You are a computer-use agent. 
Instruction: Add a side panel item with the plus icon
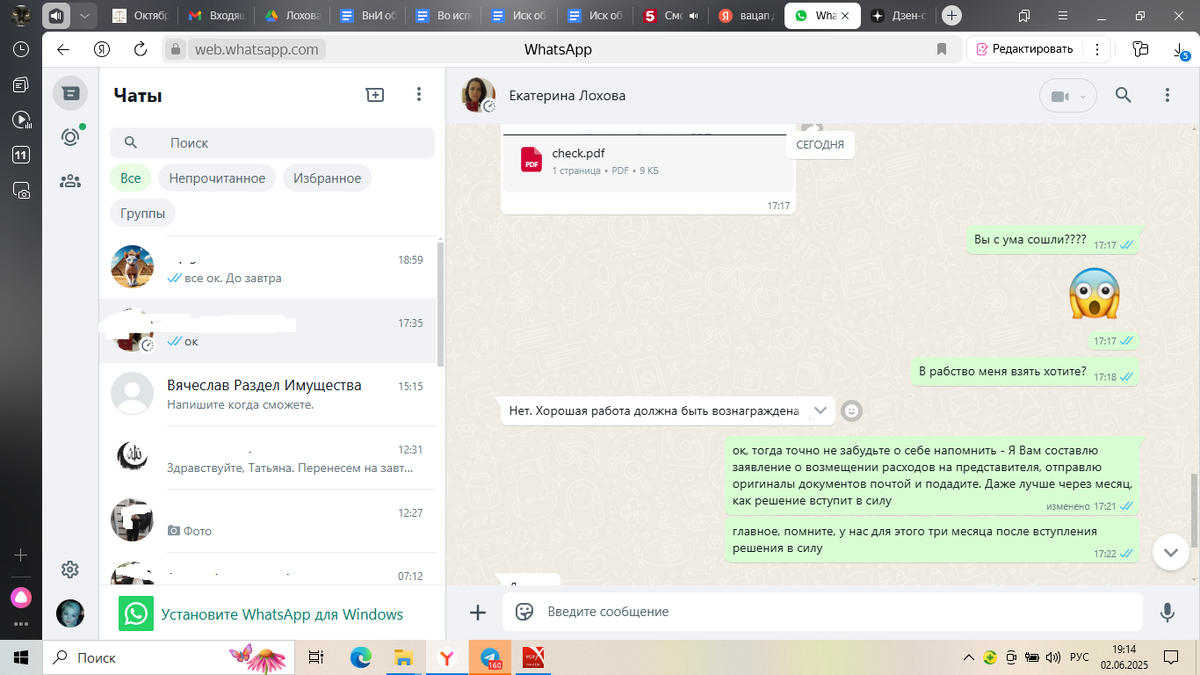pos(20,554)
